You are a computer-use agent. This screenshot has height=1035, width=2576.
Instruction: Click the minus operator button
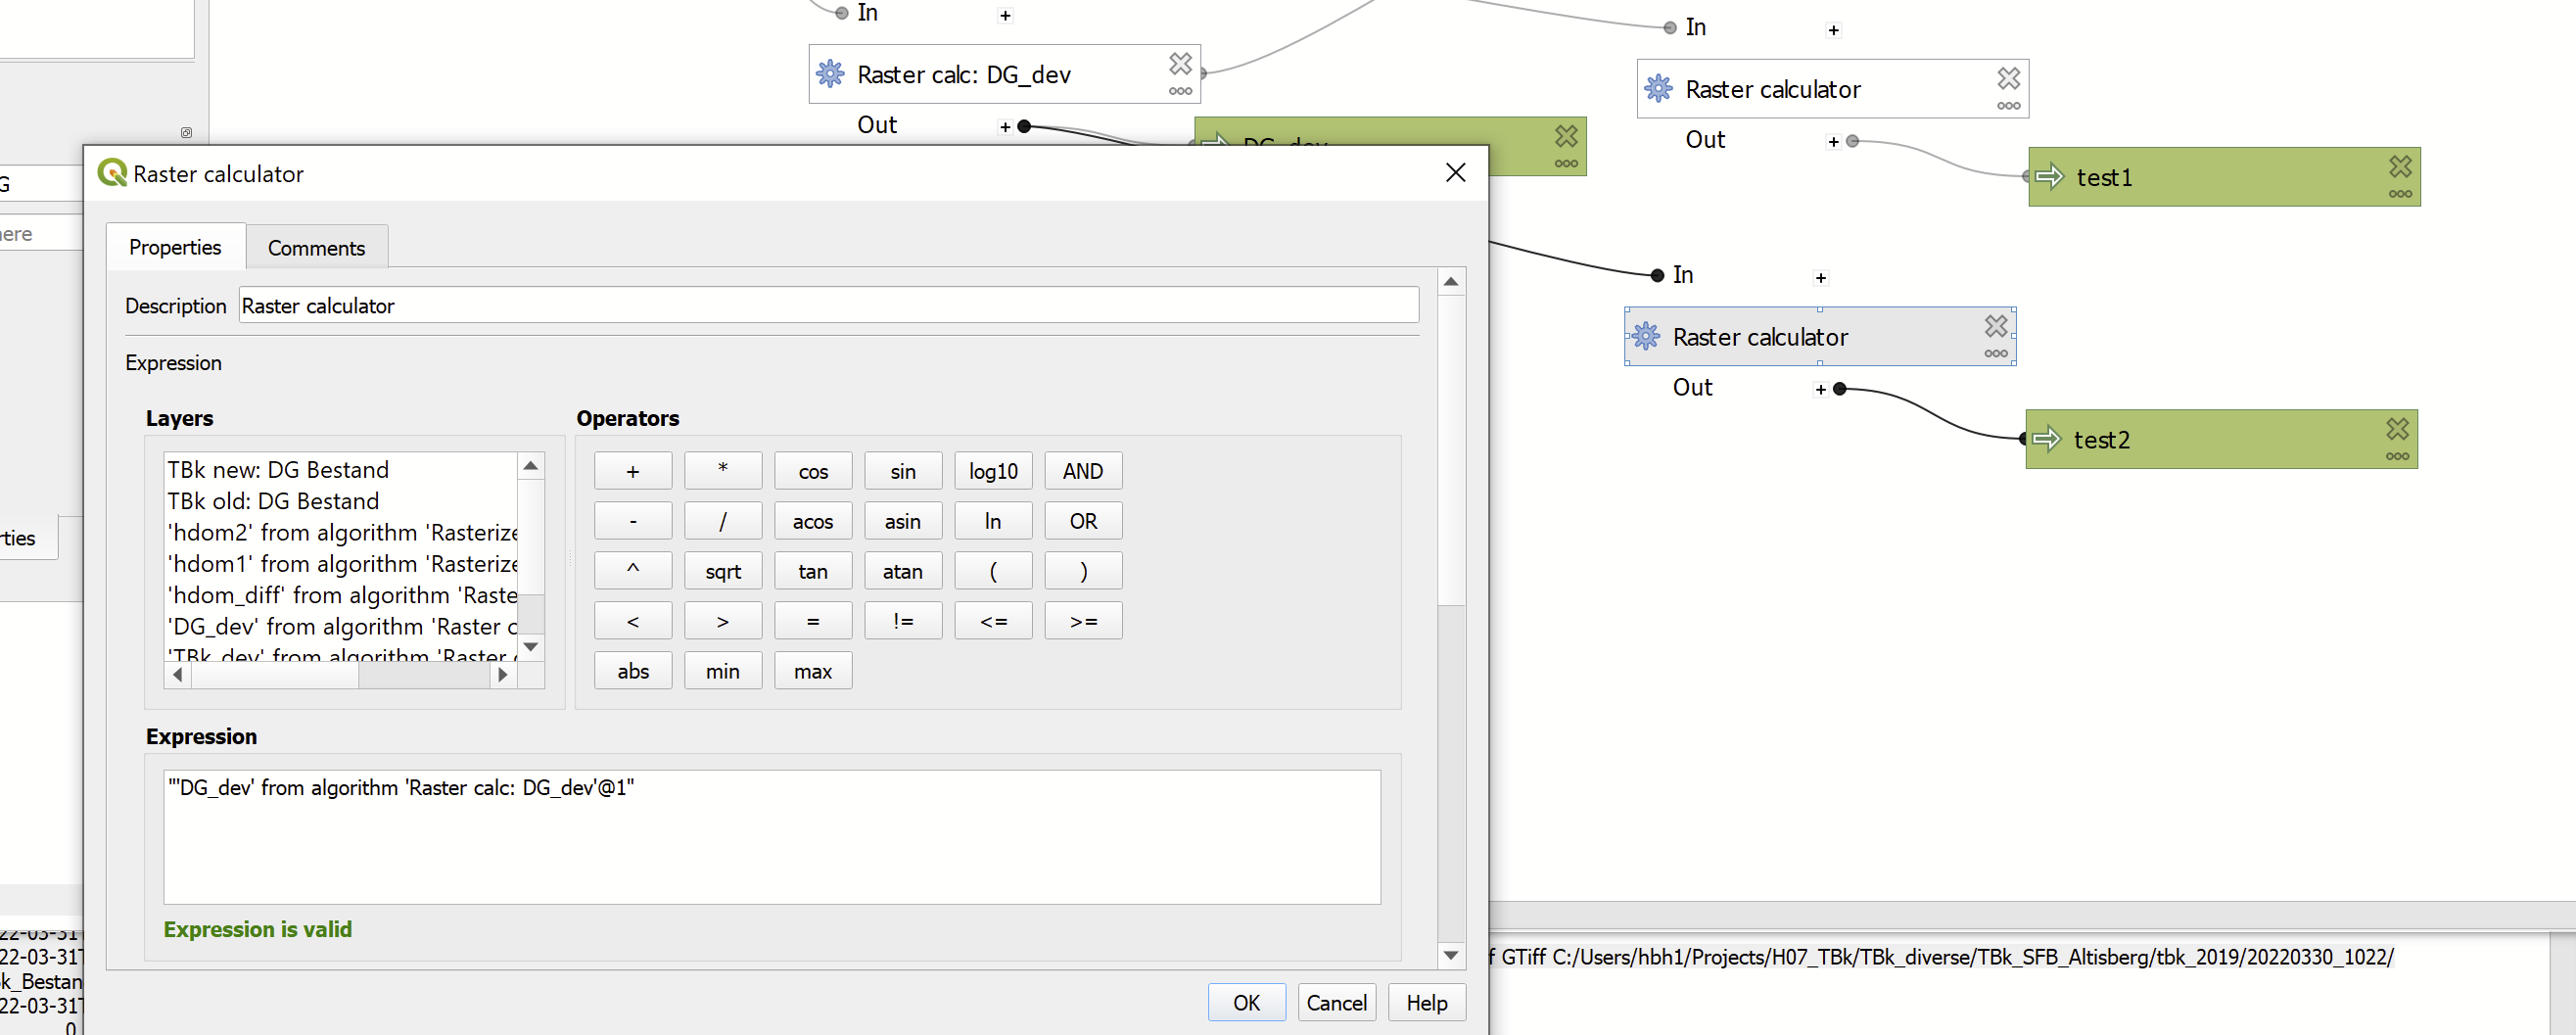coord(633,521)
